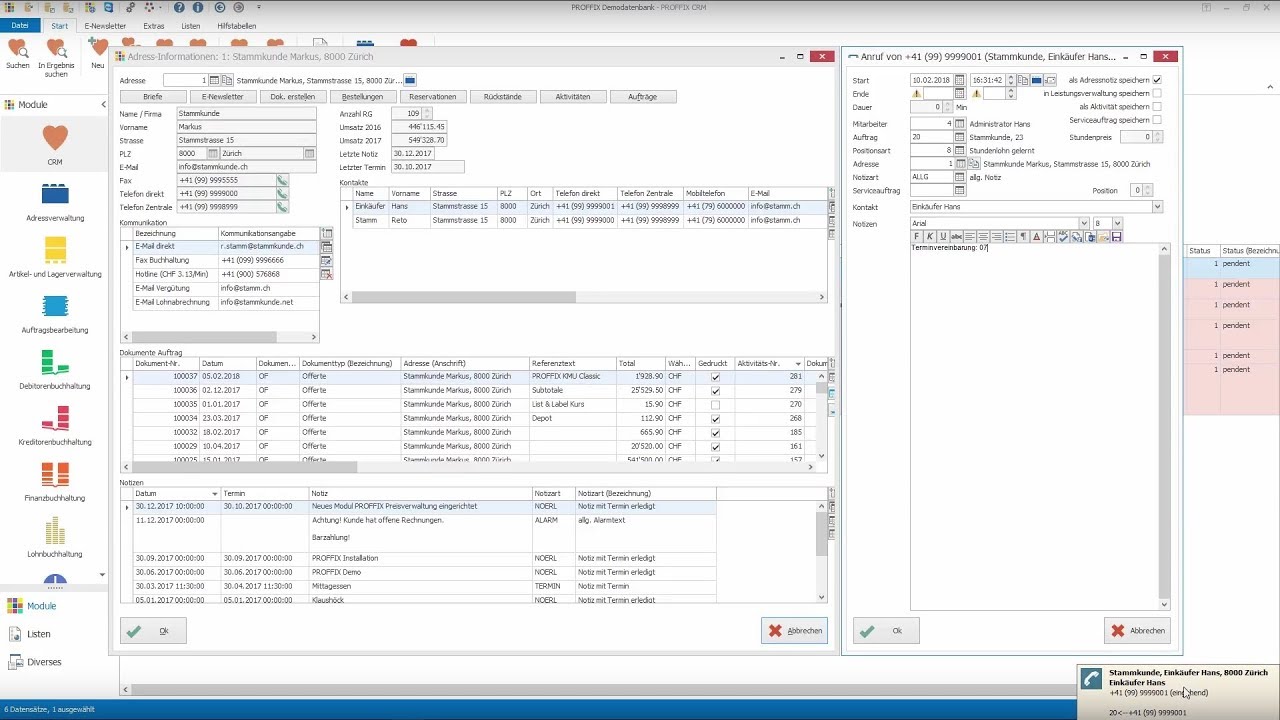Check 'Serviceauftrag speichern'

[1157, 120]
